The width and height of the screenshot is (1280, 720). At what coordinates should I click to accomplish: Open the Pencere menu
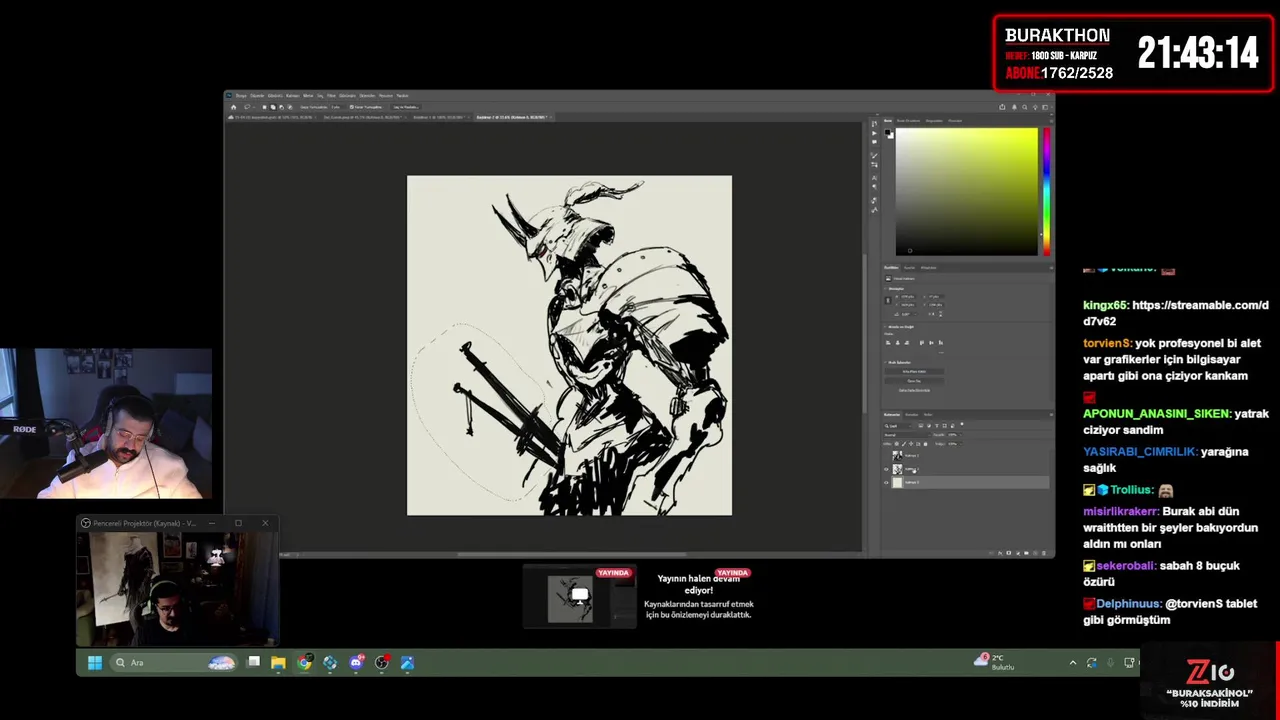[x=385, y=95]
